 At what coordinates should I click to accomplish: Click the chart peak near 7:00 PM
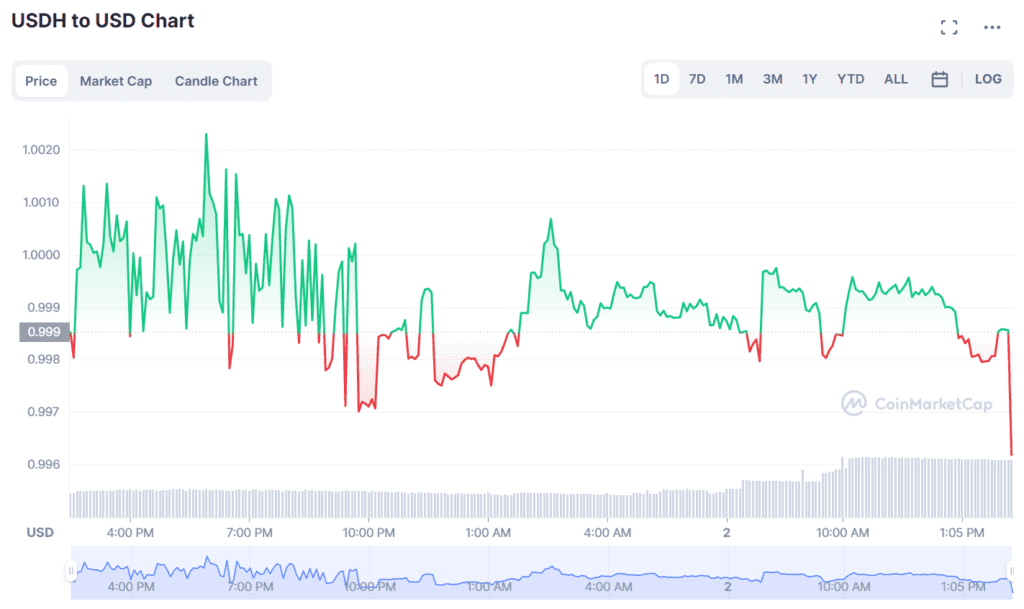point(206,134)
